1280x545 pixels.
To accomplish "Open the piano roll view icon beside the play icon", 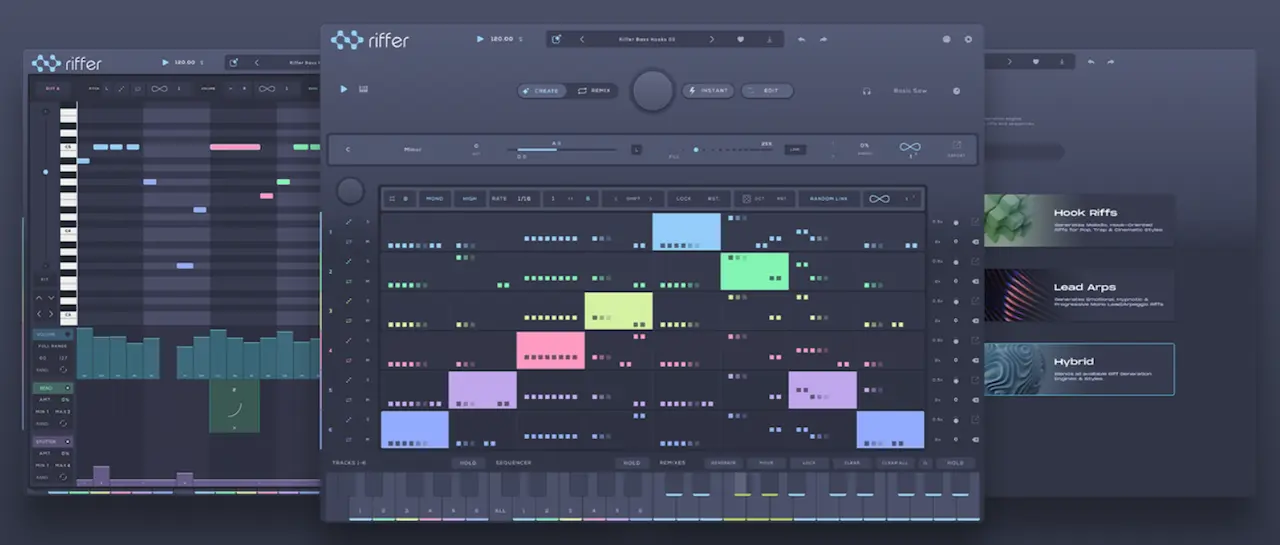I will 363,89.
